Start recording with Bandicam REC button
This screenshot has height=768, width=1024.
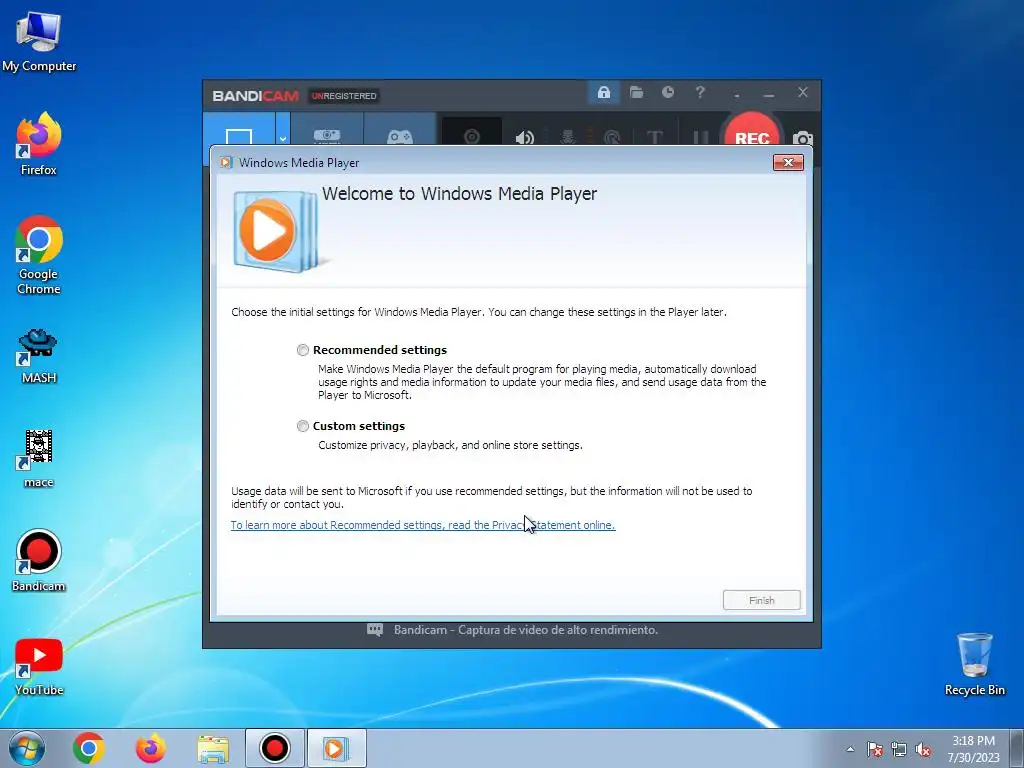coord(752,133)
